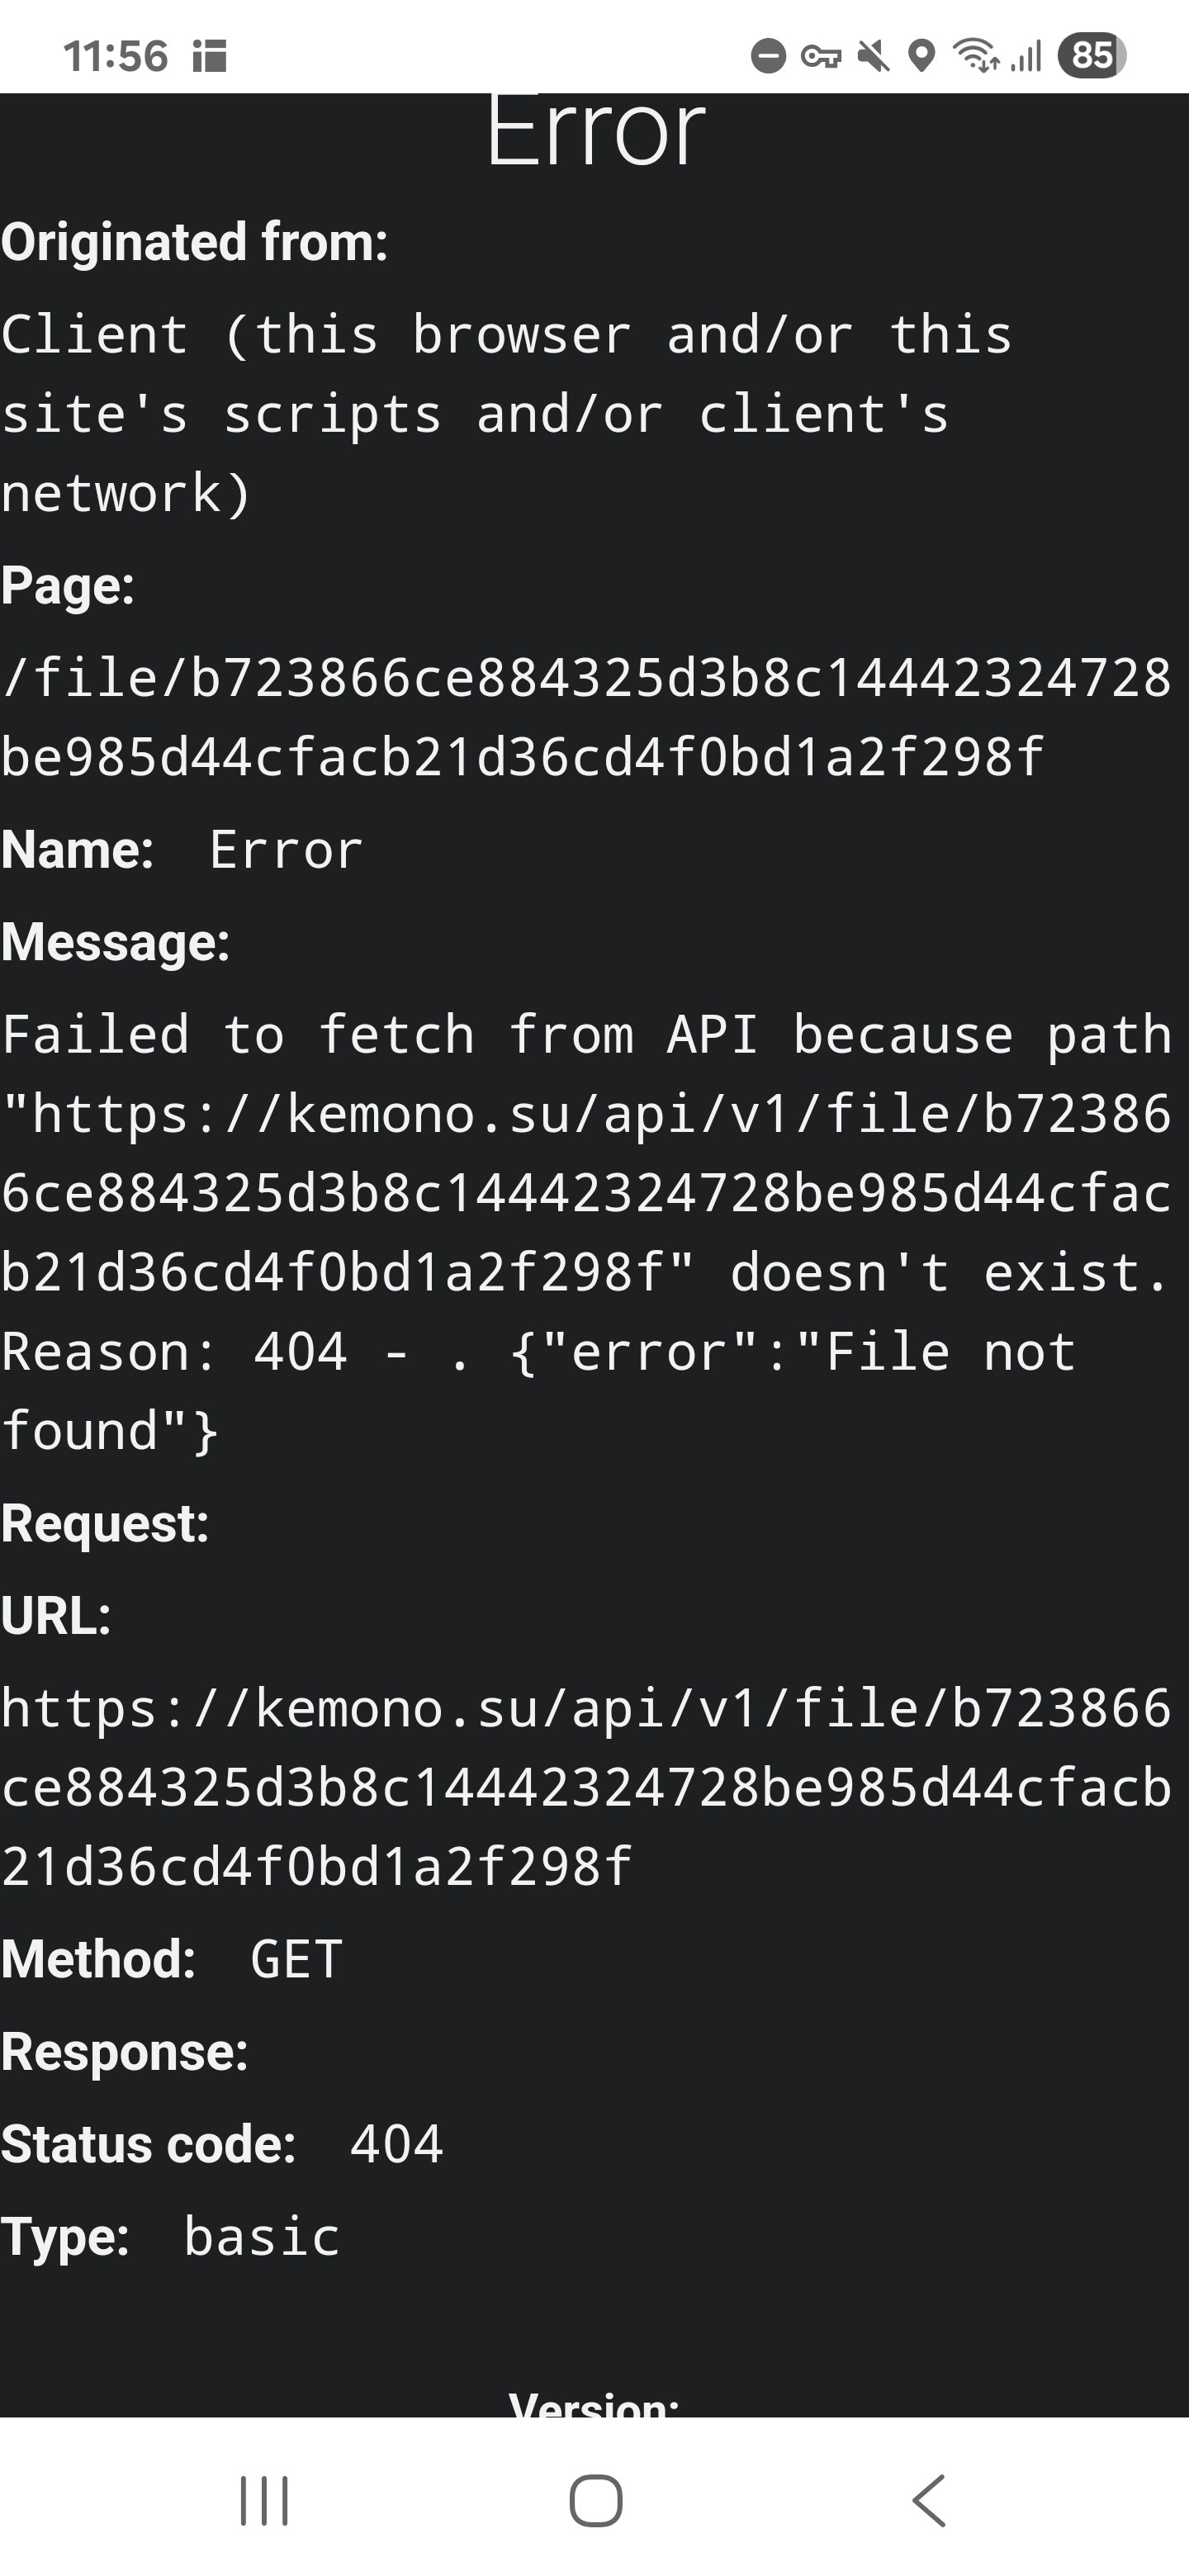Tap the Request URL kemono.su address
Viewport: 1189px width, 2576px height.
coord(586,1787)
